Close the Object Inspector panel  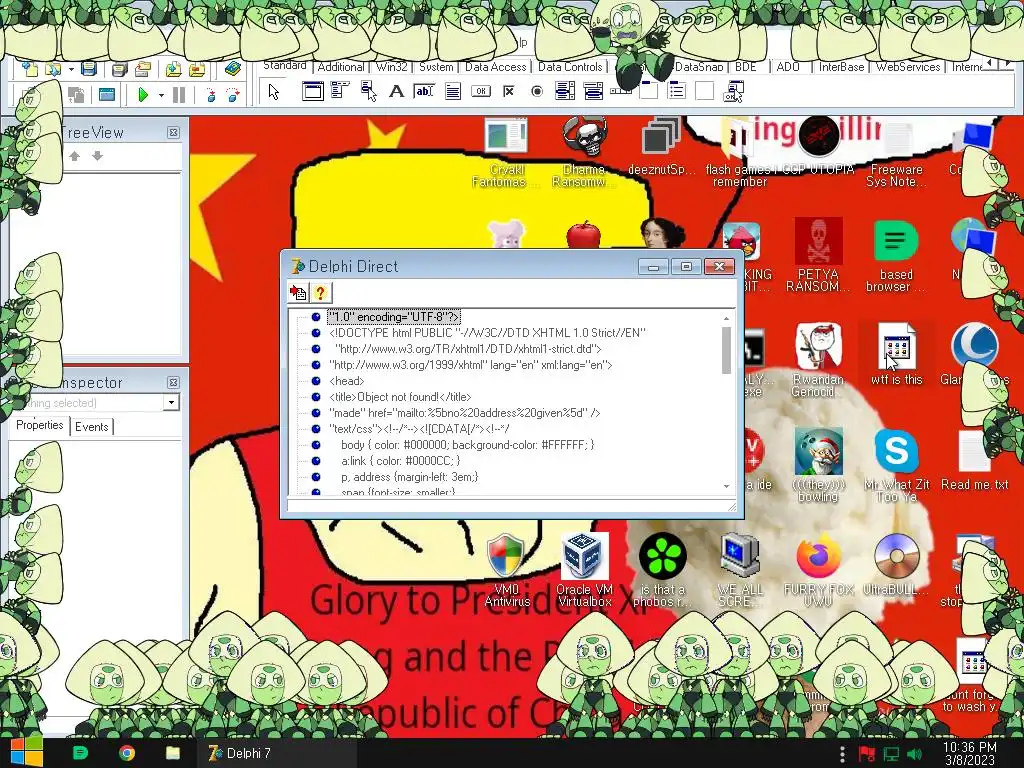173,383
